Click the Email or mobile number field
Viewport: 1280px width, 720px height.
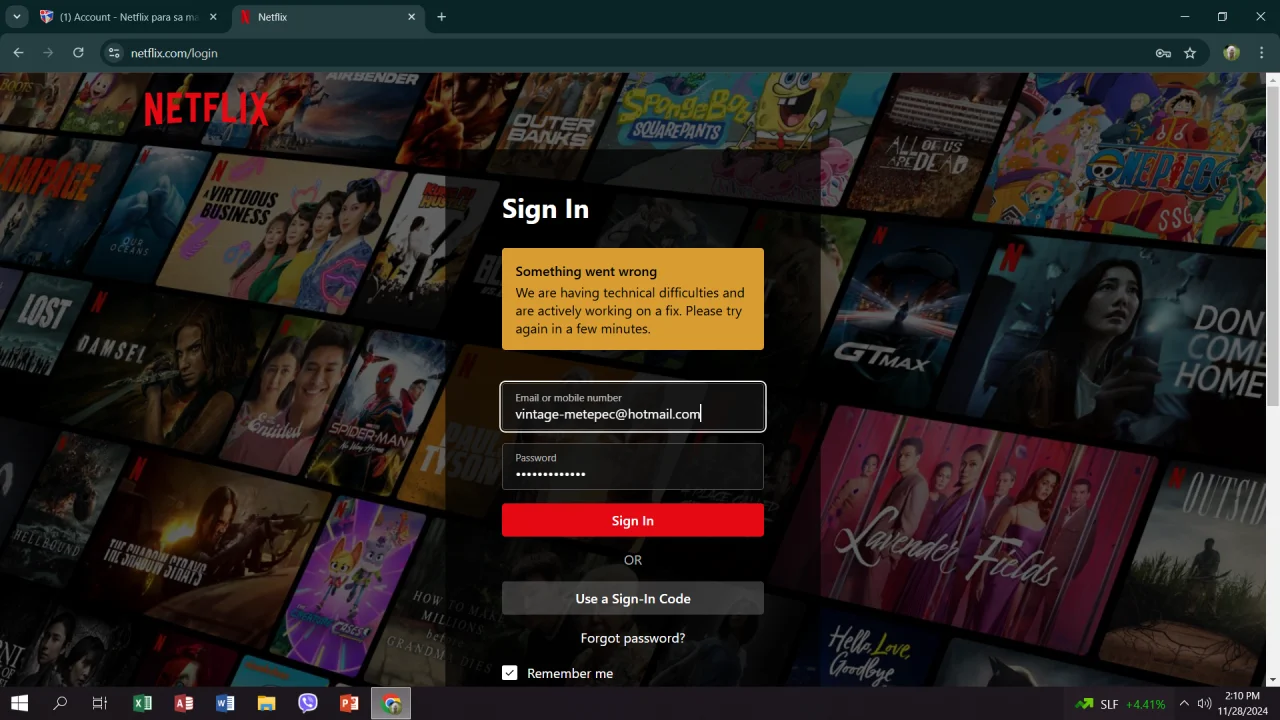click(633, 407)
